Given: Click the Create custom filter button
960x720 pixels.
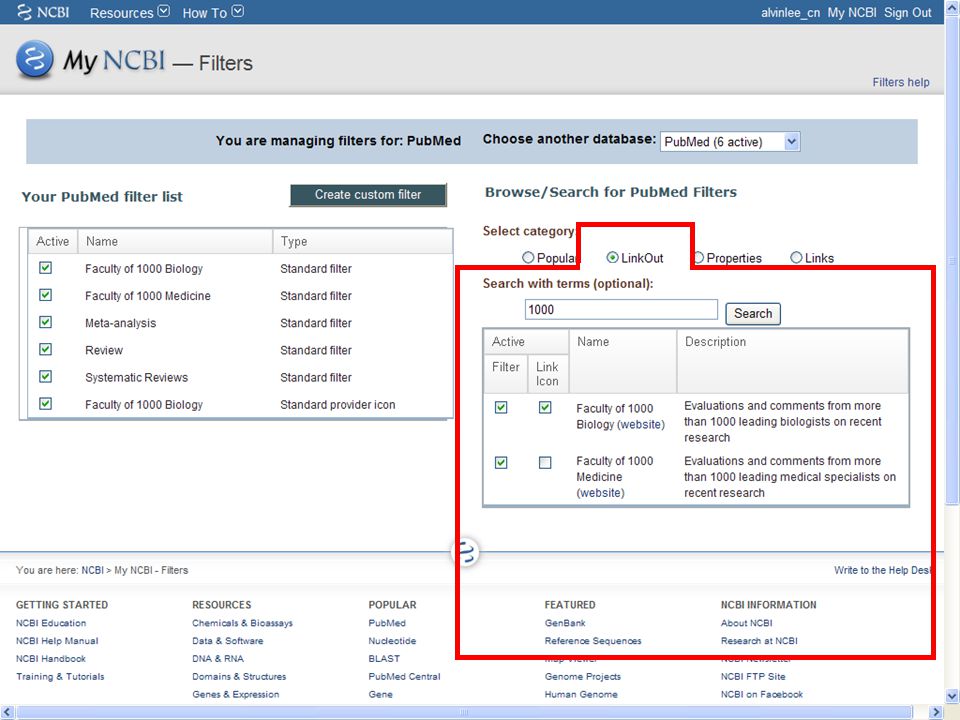Looking at the screenshot, I should (x=368, y=195).
